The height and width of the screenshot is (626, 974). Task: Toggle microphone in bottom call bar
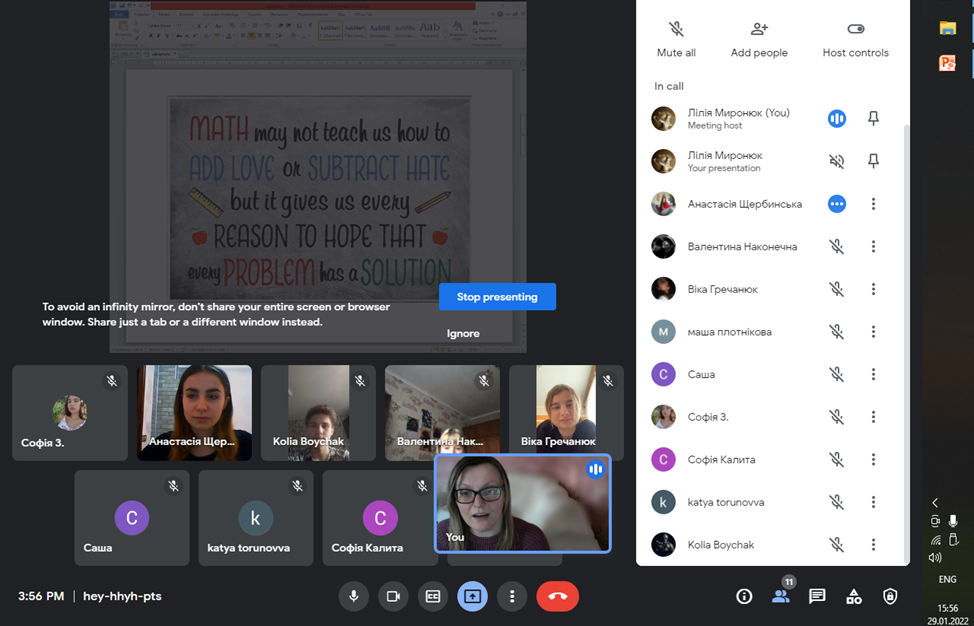pos(353,596)
